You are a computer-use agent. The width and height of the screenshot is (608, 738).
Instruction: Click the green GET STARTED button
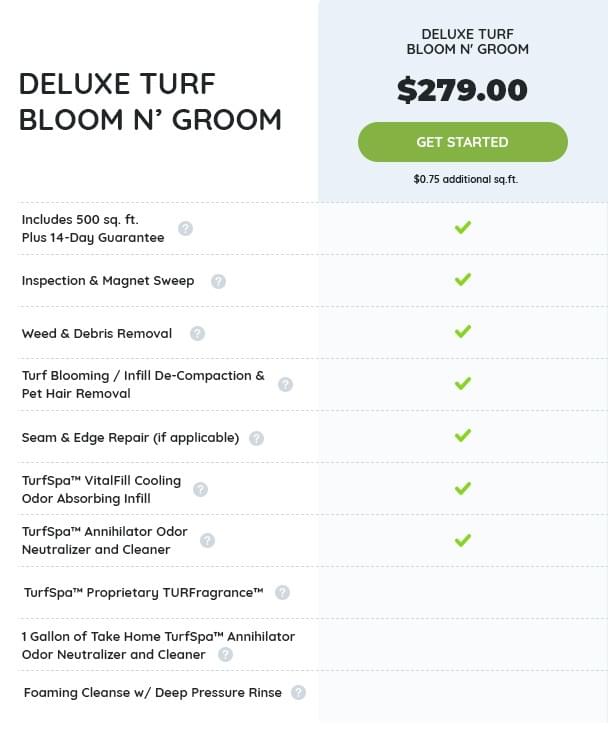pos(462,142)
